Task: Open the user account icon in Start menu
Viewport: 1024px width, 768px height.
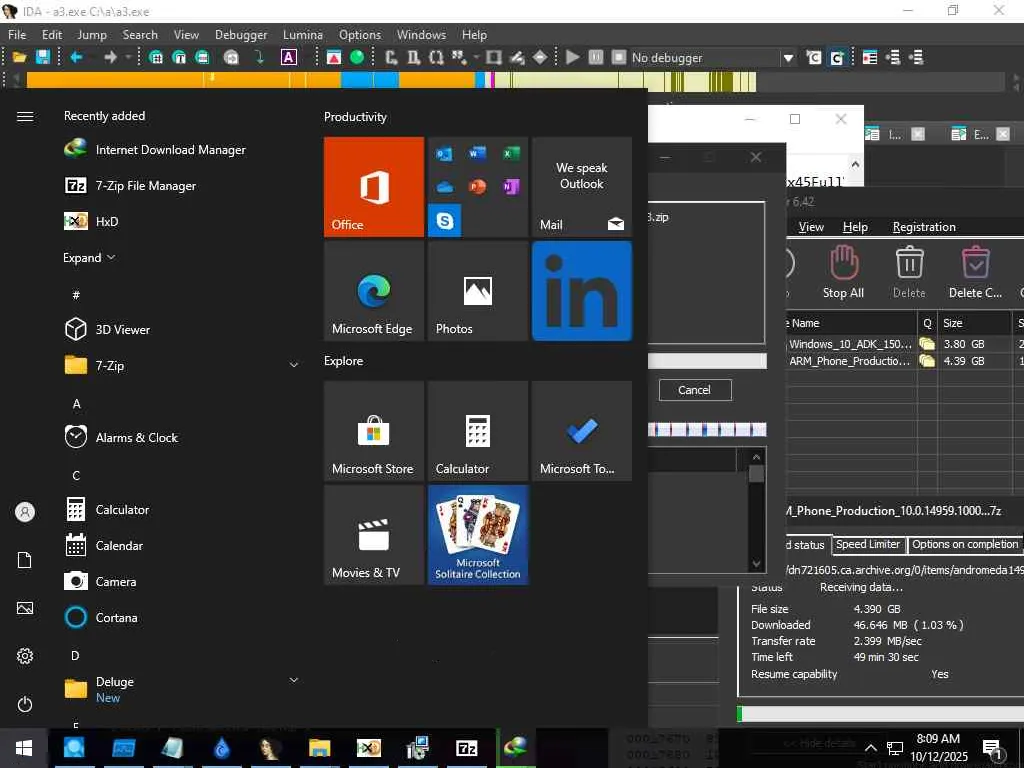Action: (25, 512)
